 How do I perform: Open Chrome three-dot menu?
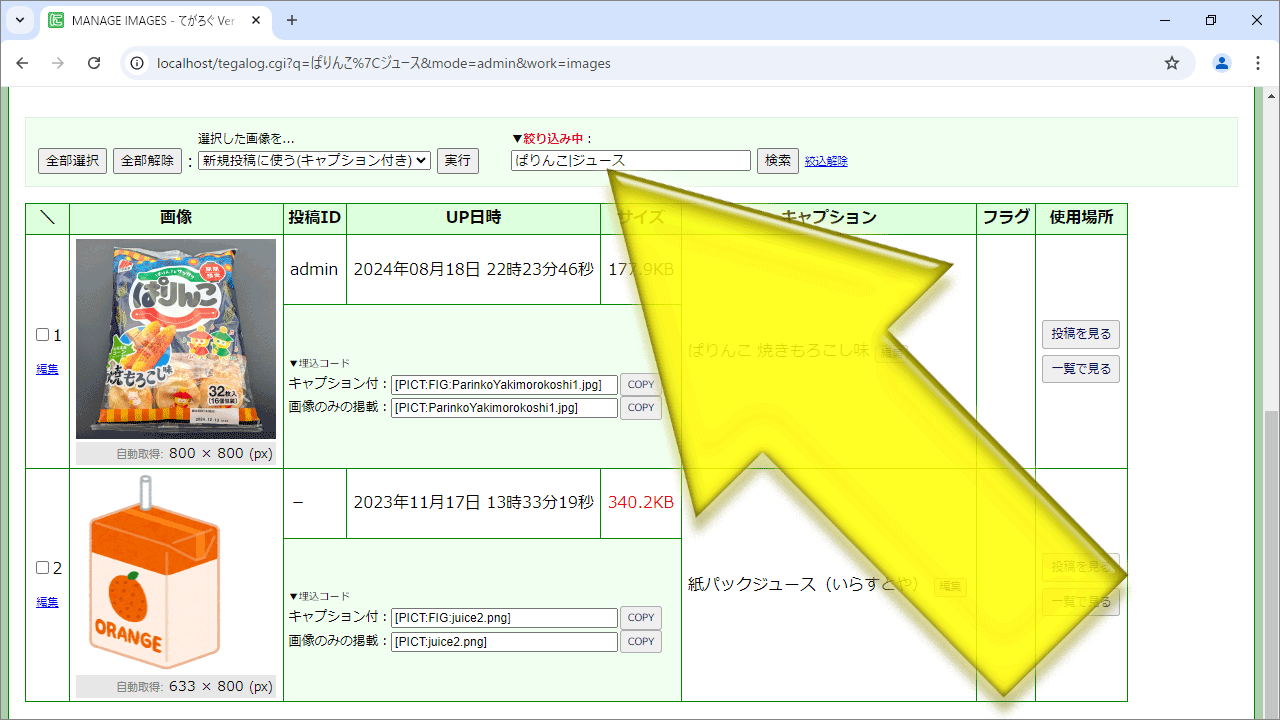(x=1258, y=63)
